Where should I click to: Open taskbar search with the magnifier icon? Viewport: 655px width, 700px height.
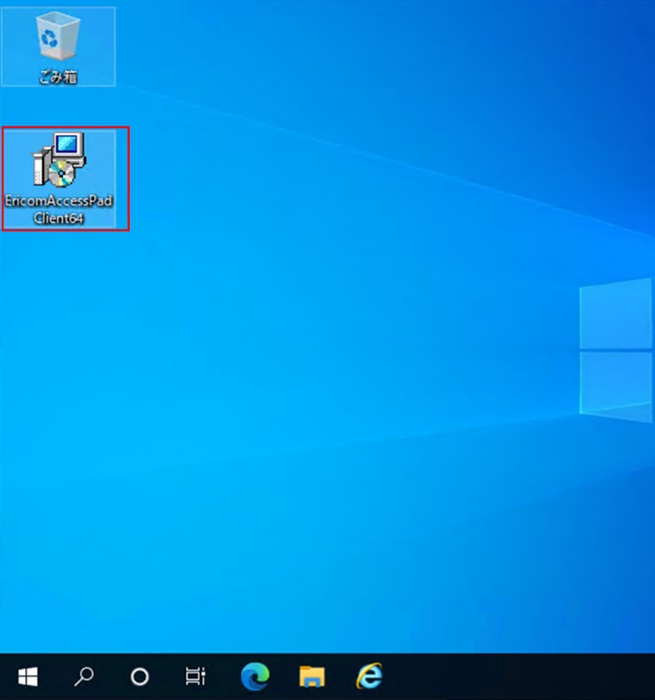point(84,677)
